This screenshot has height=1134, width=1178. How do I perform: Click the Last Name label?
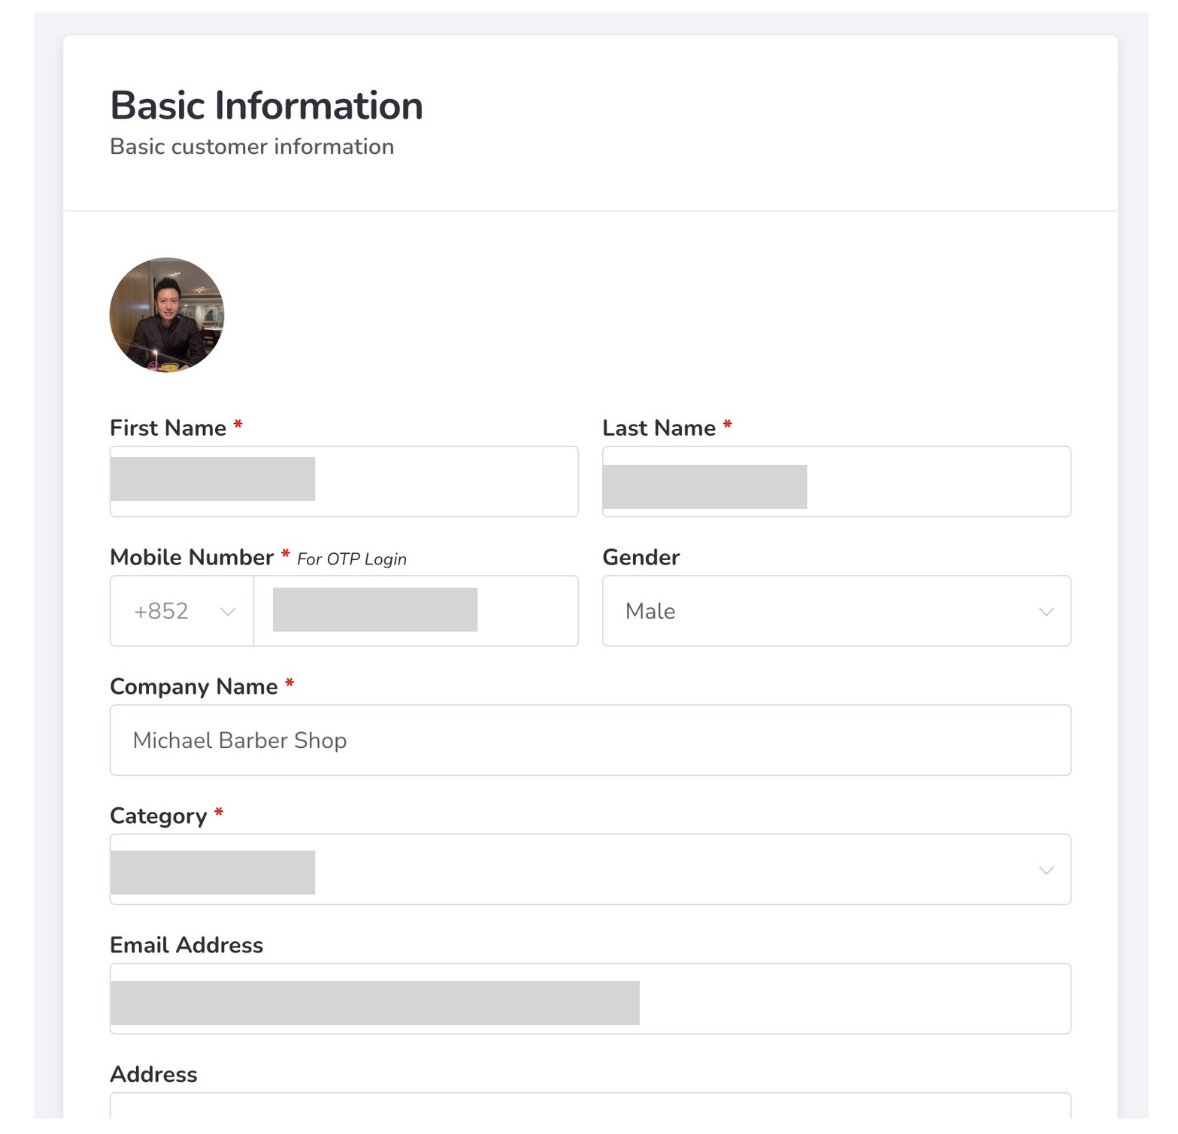(x=659, y=428)
